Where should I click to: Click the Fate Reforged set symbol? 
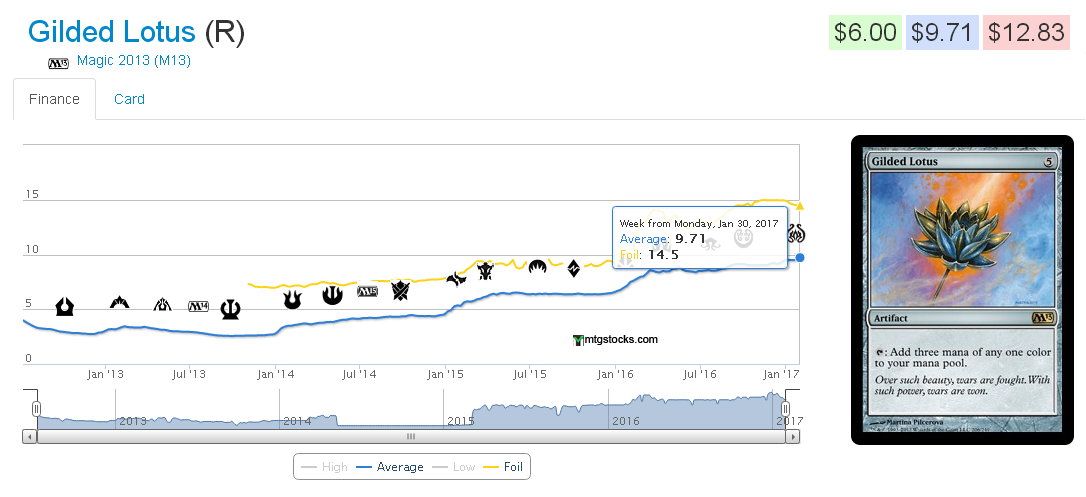point(456,279)
